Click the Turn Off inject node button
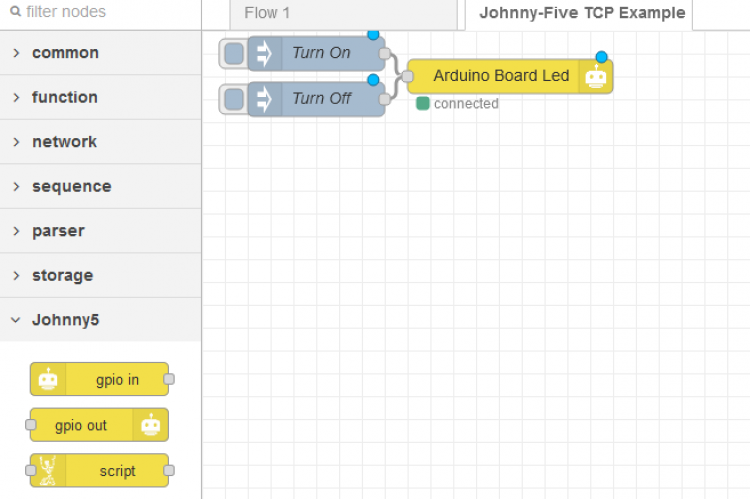 [234, 100]
